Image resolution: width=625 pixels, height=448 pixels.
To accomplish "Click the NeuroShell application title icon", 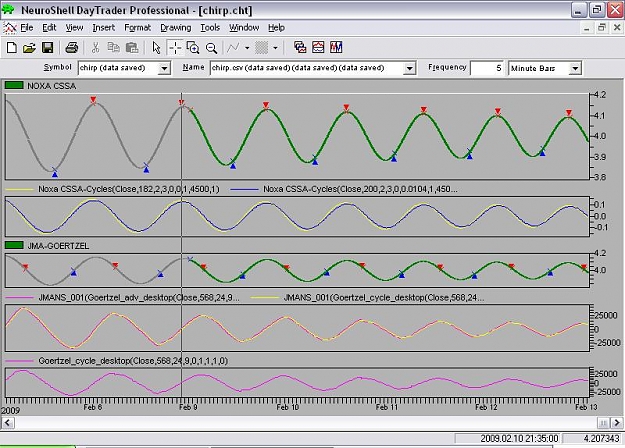I will click(8, 10).
